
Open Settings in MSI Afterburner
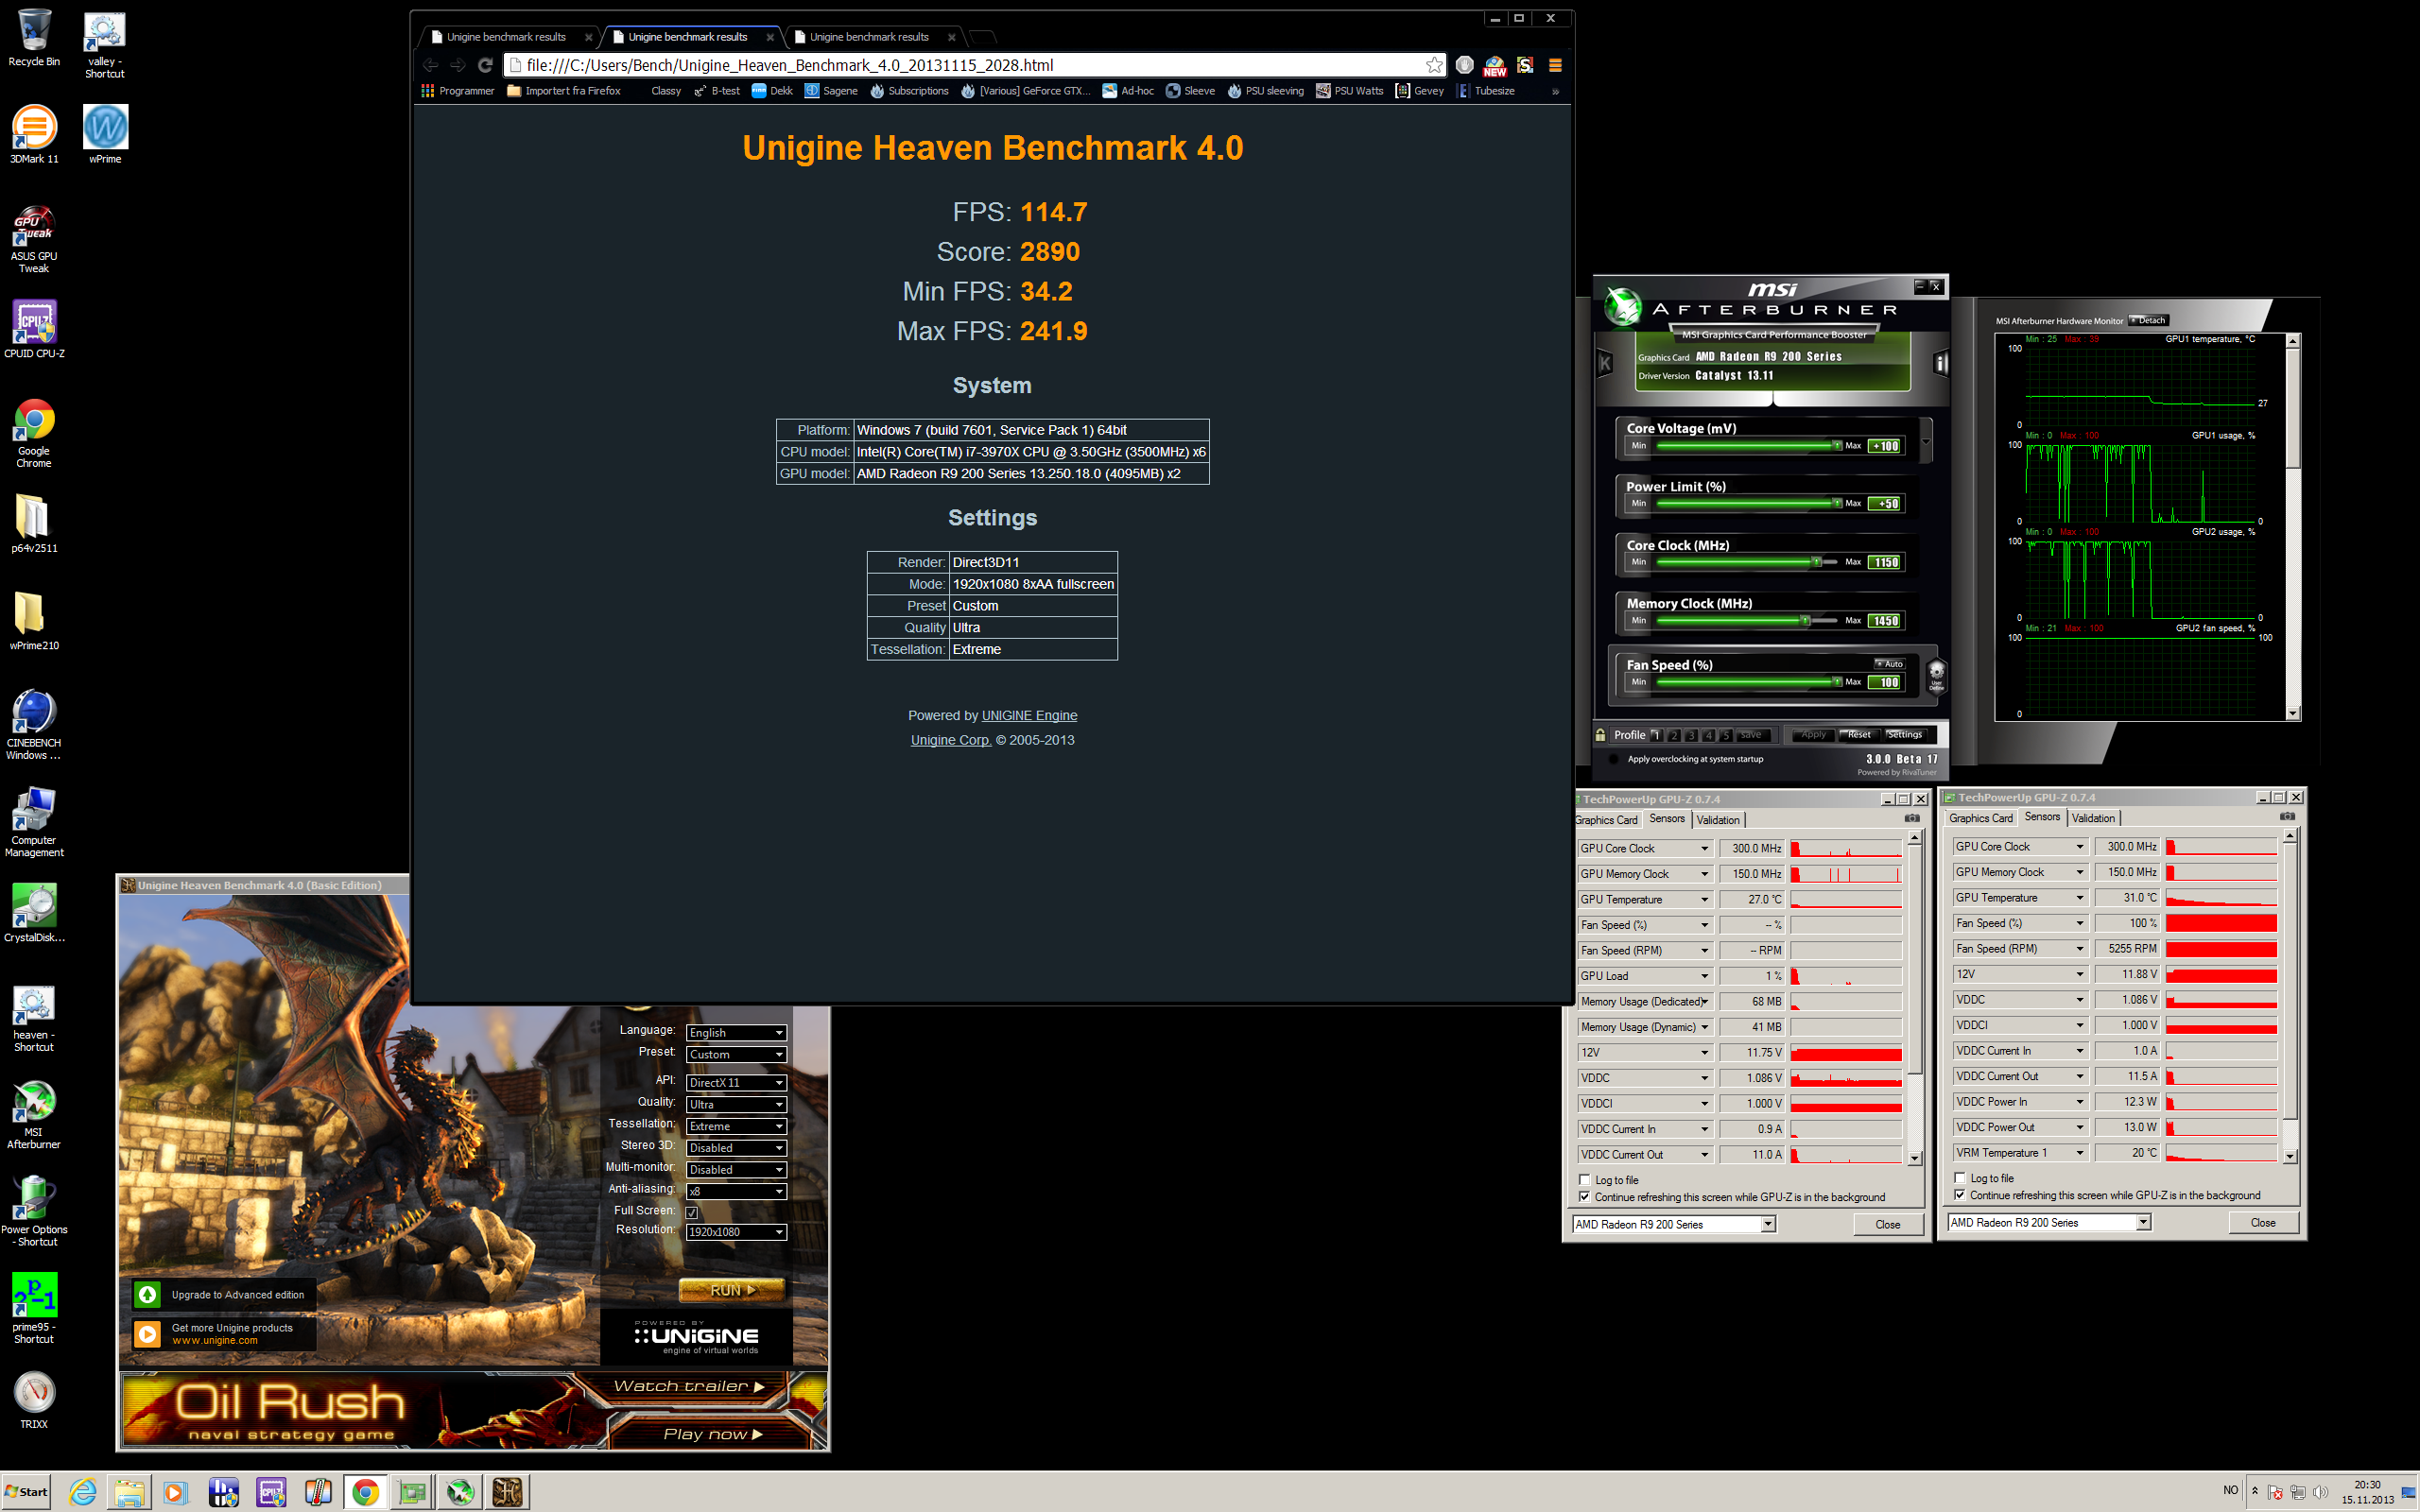point(1904,735)
